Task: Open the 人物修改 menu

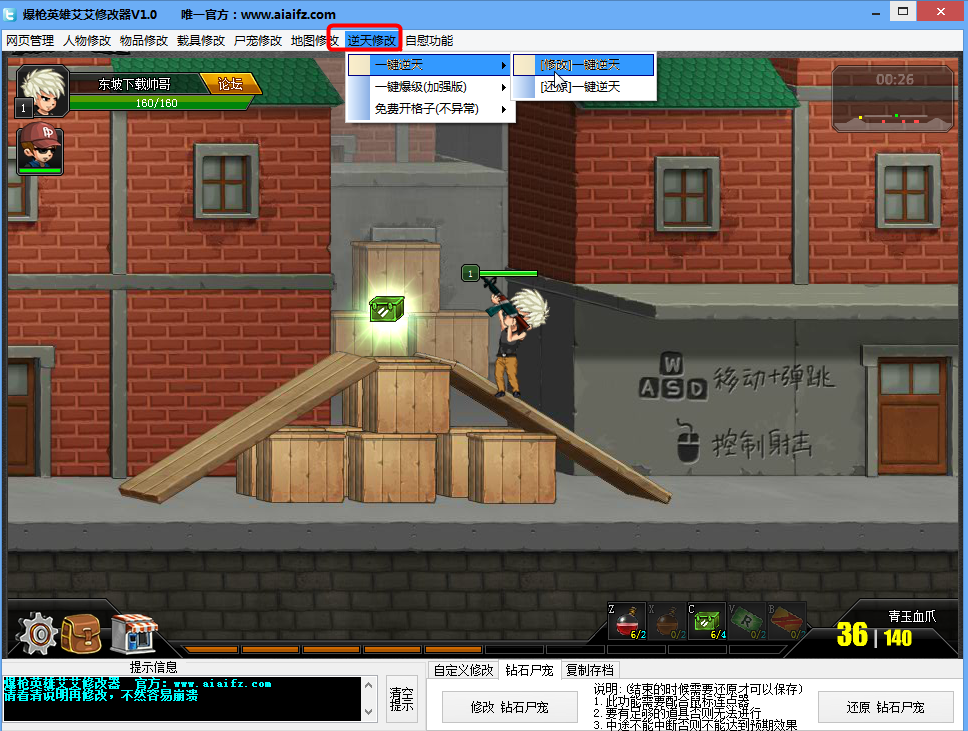Action: click(87, 41)
